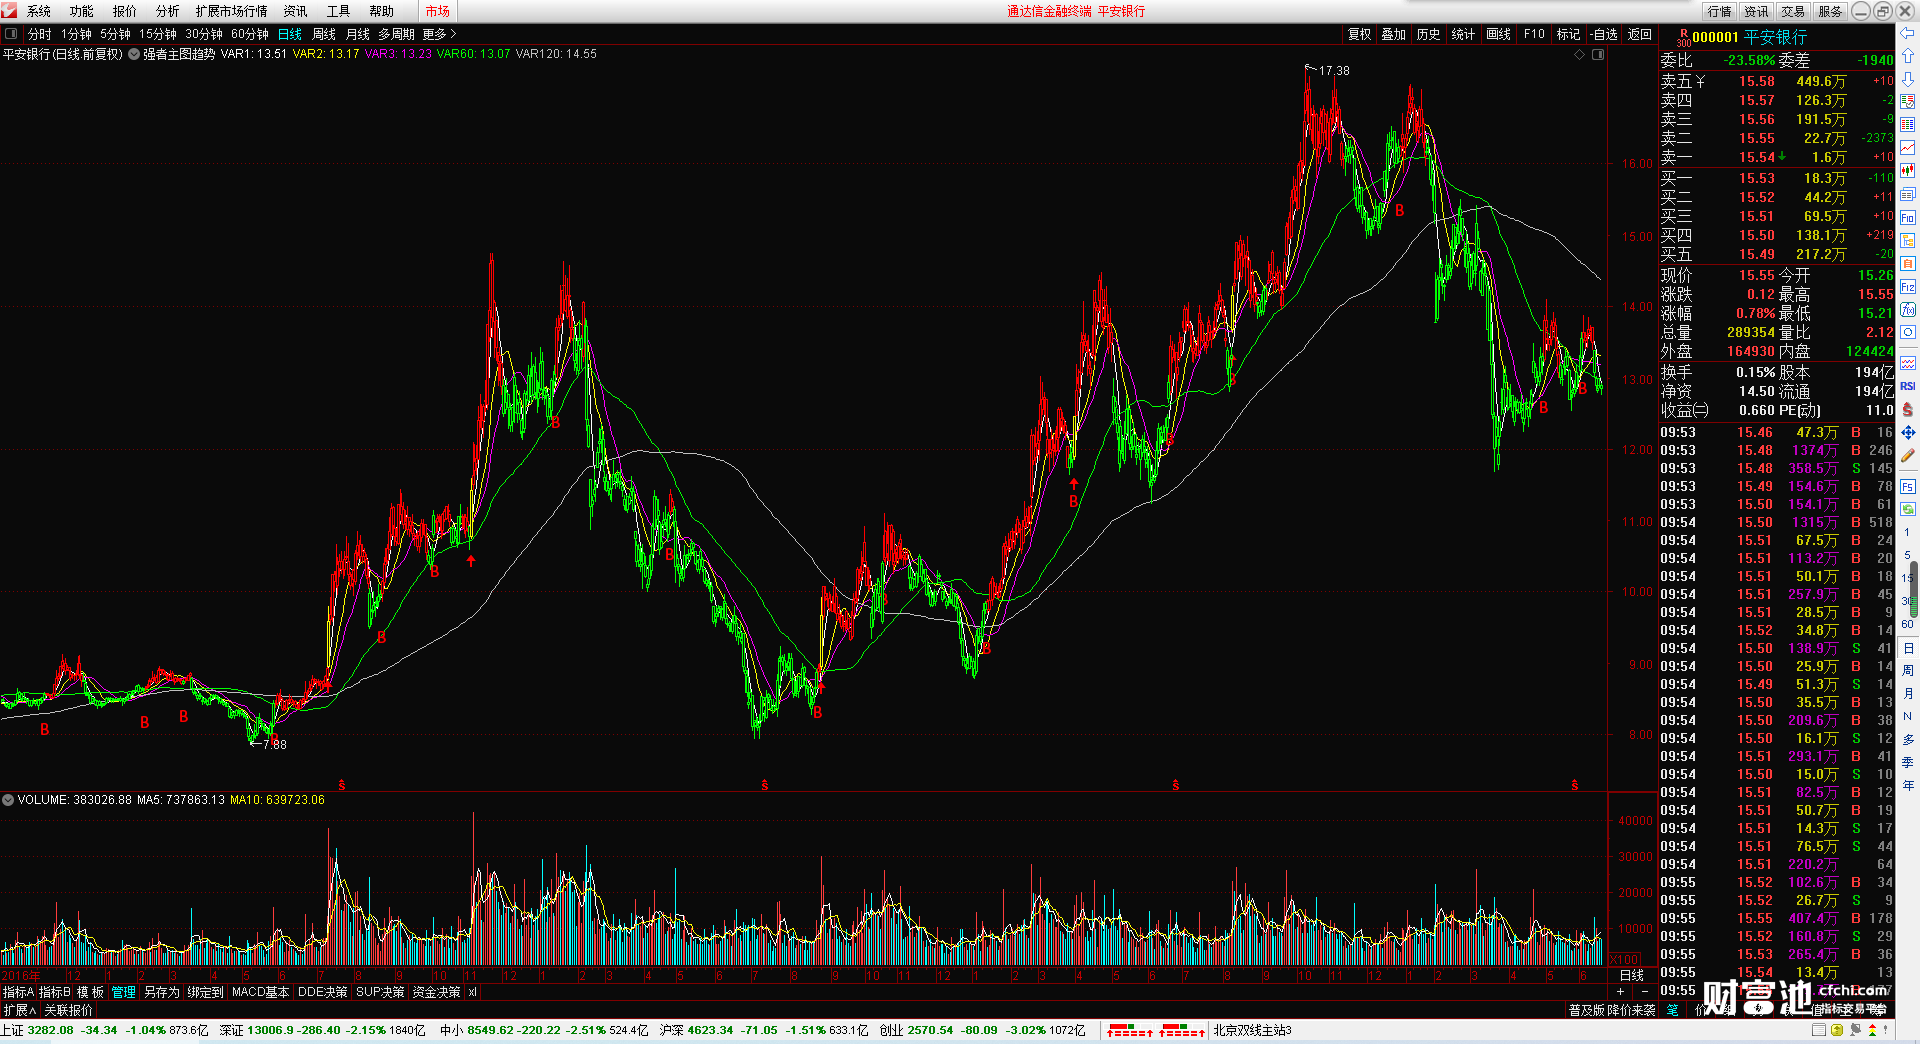Click the 笔 tab under the tick list
The image size is (1920, 1044).
click(1673, 1010)
